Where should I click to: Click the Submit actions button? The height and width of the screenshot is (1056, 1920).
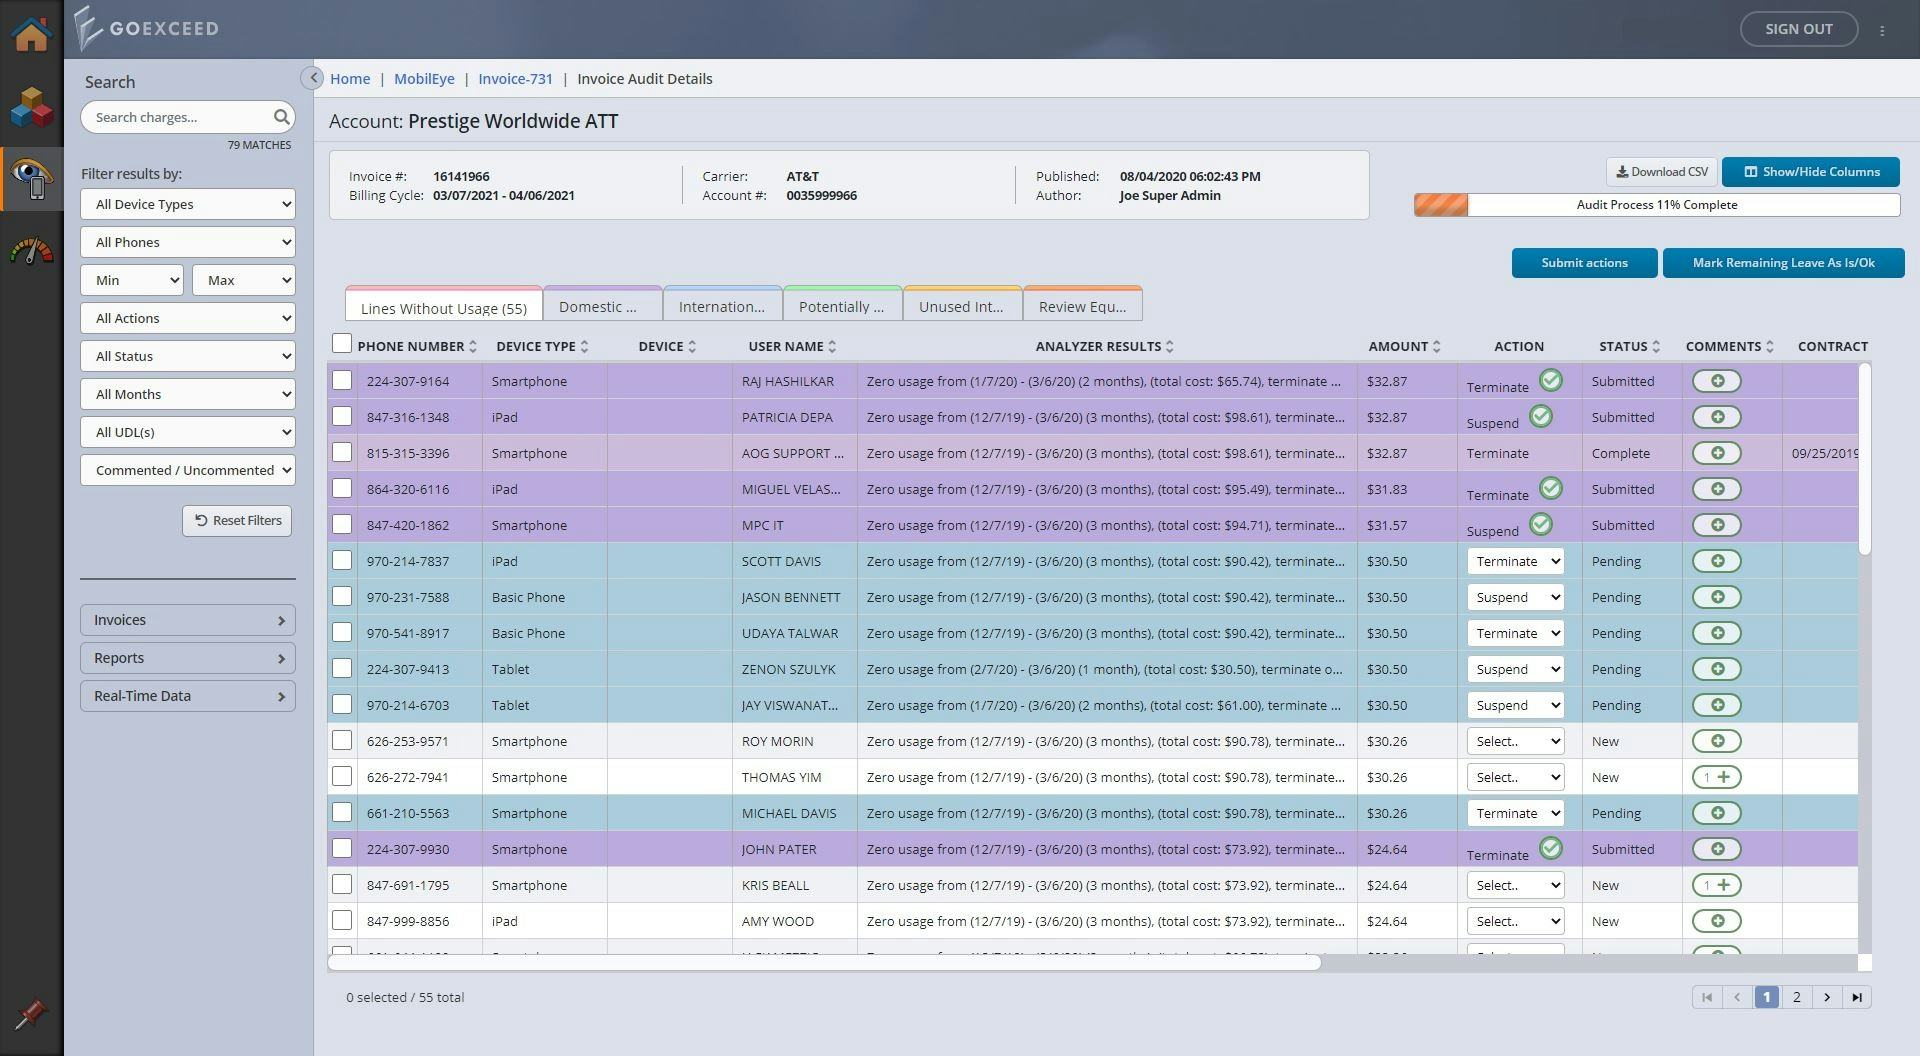point(1583,263)
